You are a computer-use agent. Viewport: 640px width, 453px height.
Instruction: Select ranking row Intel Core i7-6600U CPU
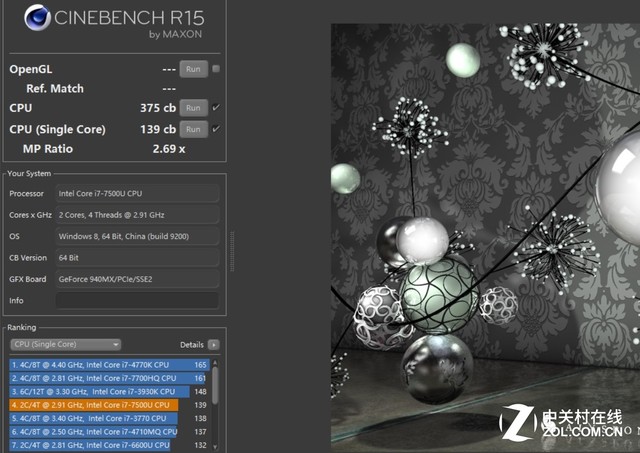click(109, 445)
